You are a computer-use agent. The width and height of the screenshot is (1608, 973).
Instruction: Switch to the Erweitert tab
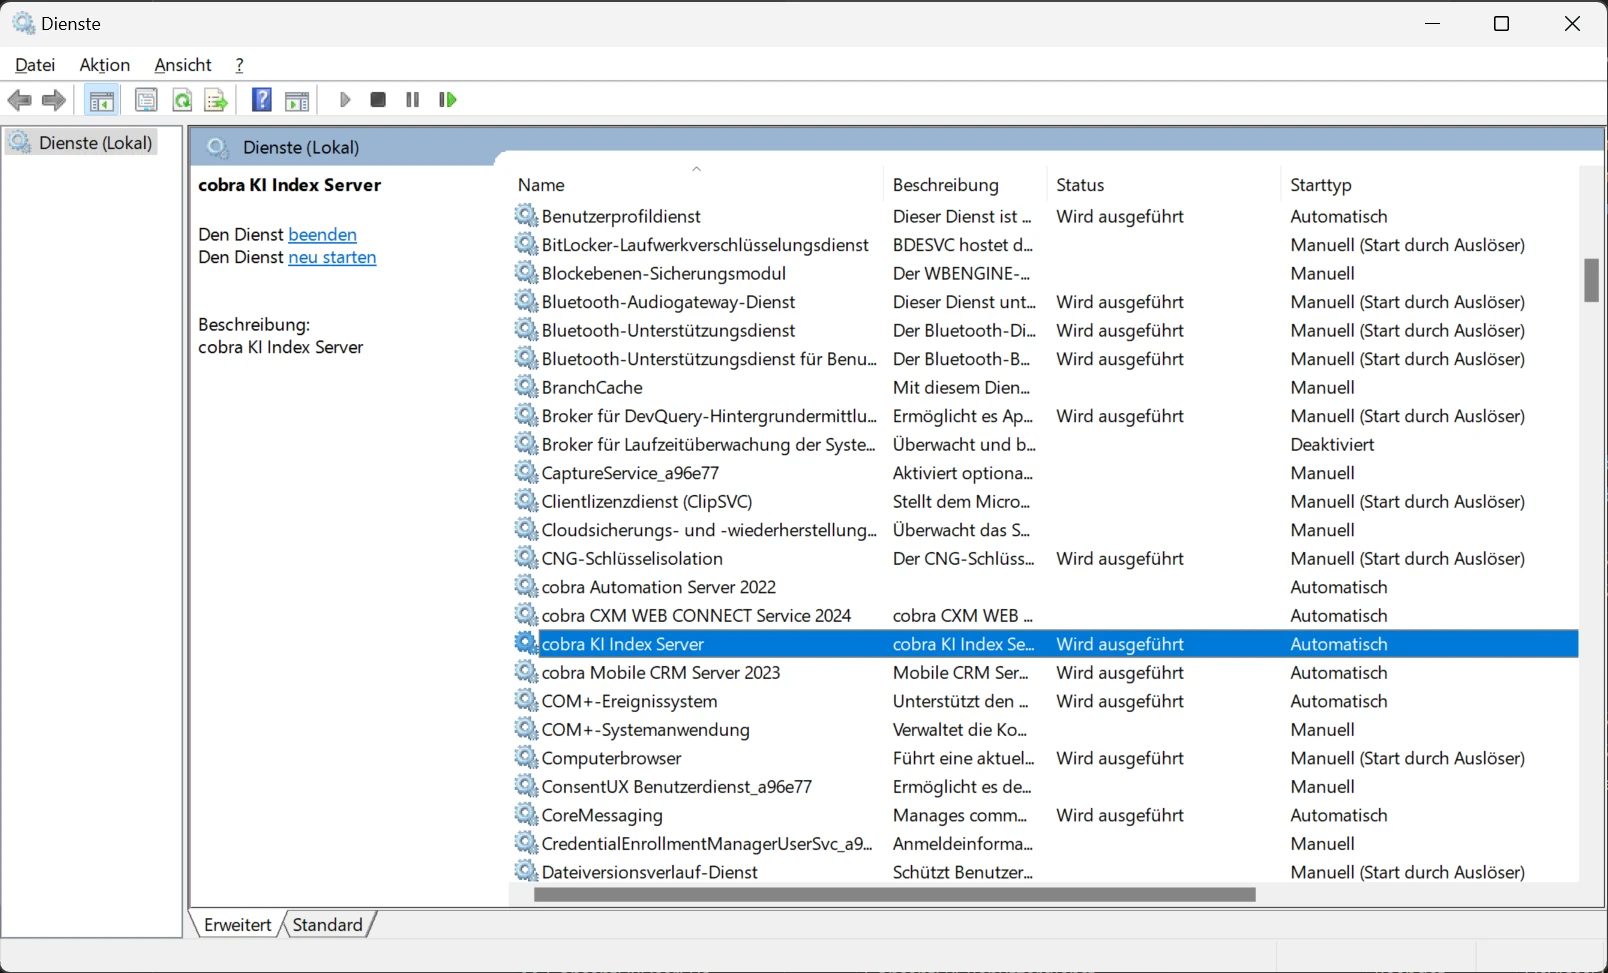(237, 925)
